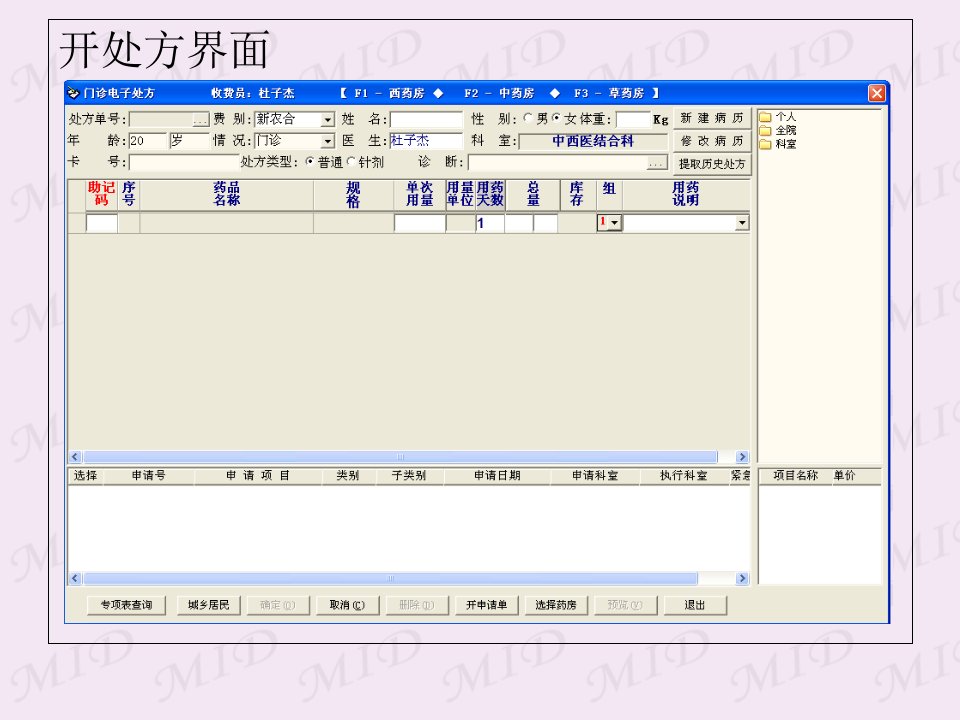Click the 申请日期 column header
The image size is (960, 720).
(497, 476)
